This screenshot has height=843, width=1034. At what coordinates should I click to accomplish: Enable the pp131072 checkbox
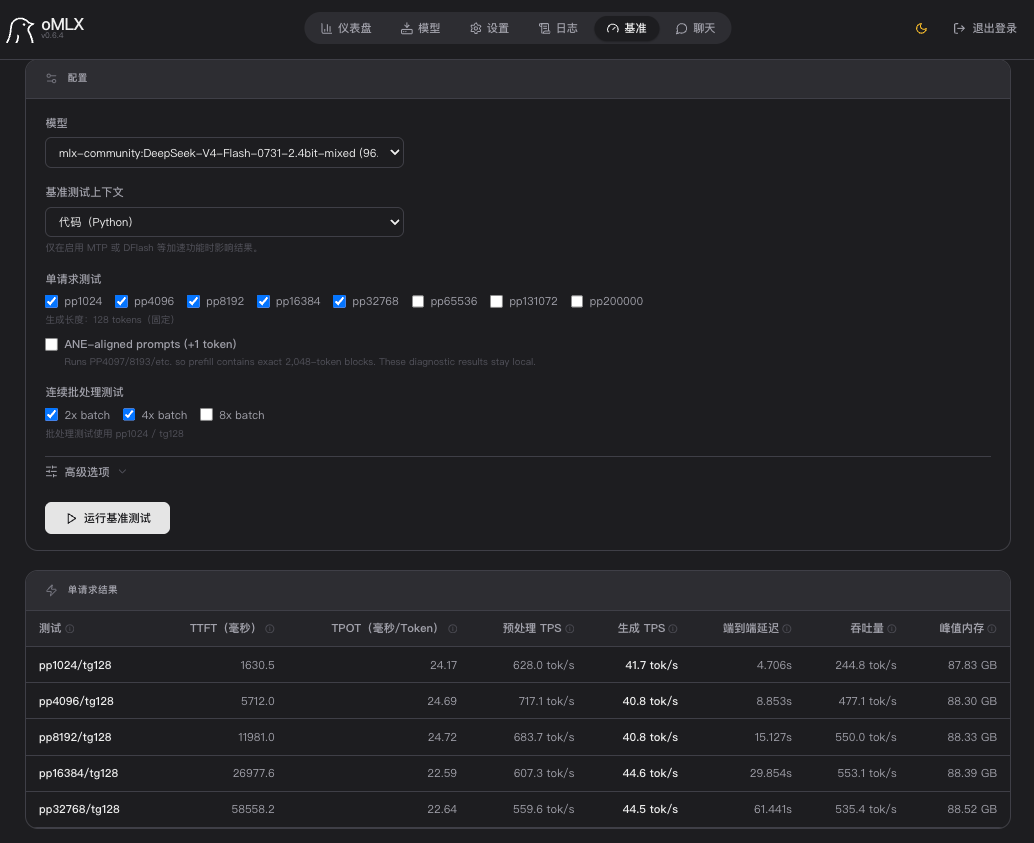pos(497,301)
